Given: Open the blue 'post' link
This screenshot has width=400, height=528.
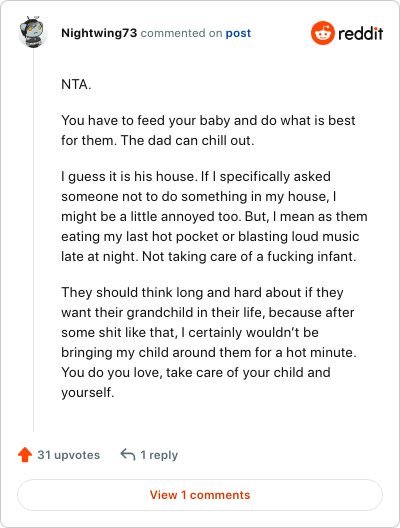Looking at the screenshot, I should point(238,33).
